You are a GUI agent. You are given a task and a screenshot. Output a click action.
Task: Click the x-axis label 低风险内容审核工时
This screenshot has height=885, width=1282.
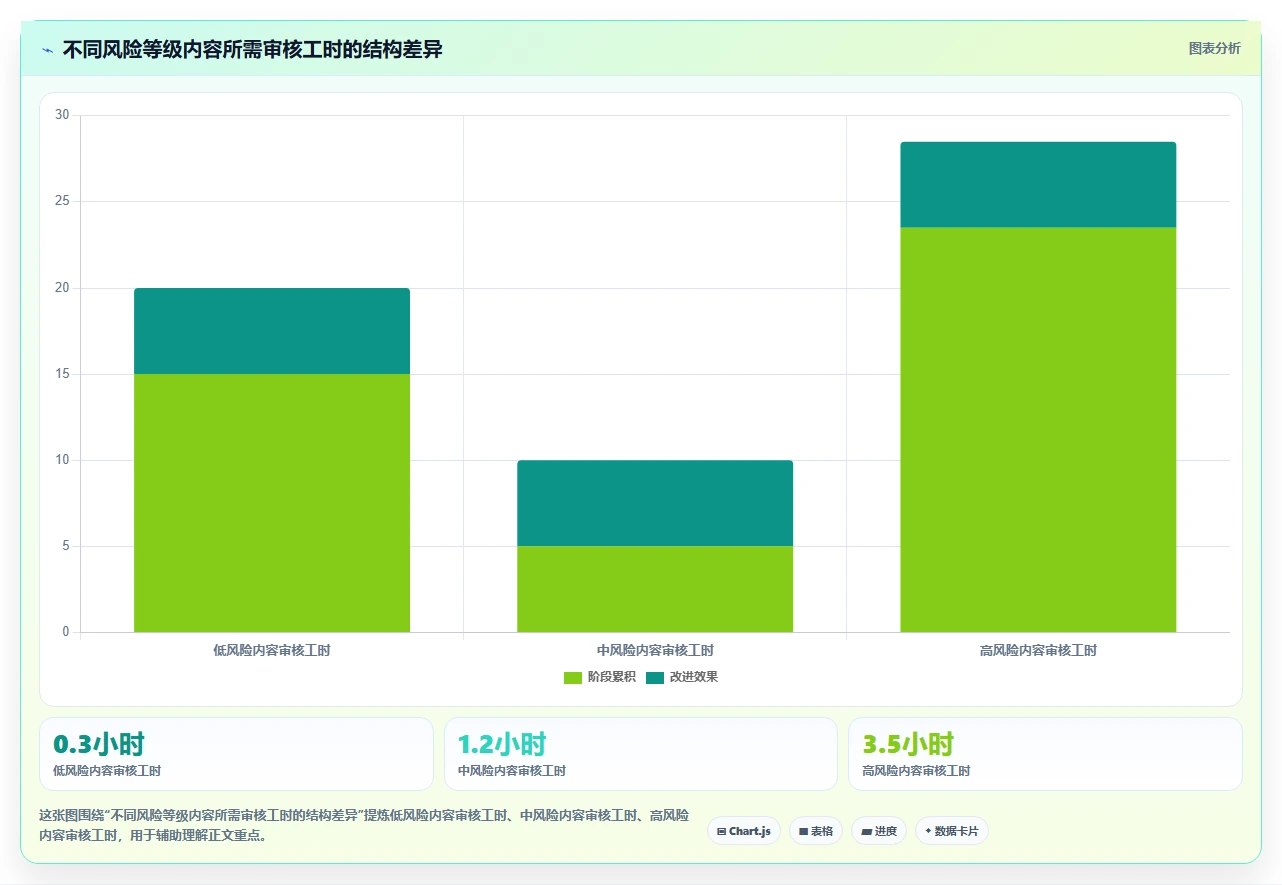click(x=272, y=650)
